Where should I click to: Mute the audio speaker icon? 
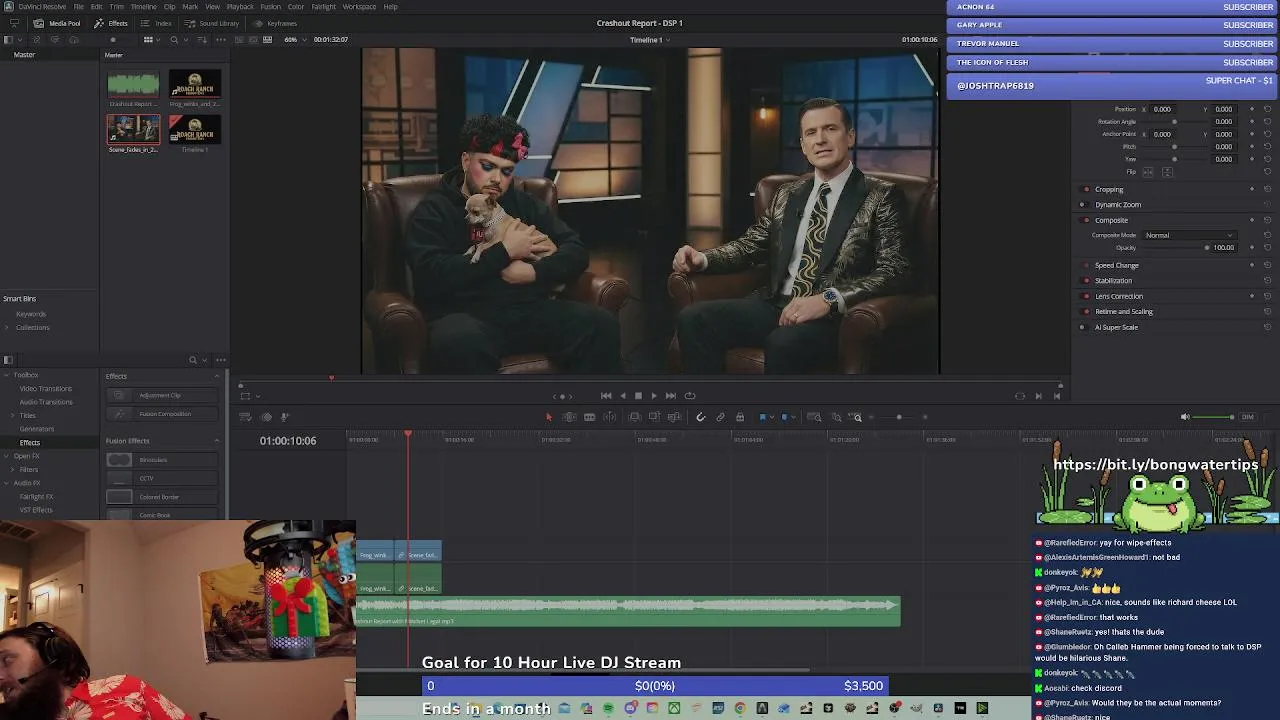pyautogui.click(x=1185, y=417)
